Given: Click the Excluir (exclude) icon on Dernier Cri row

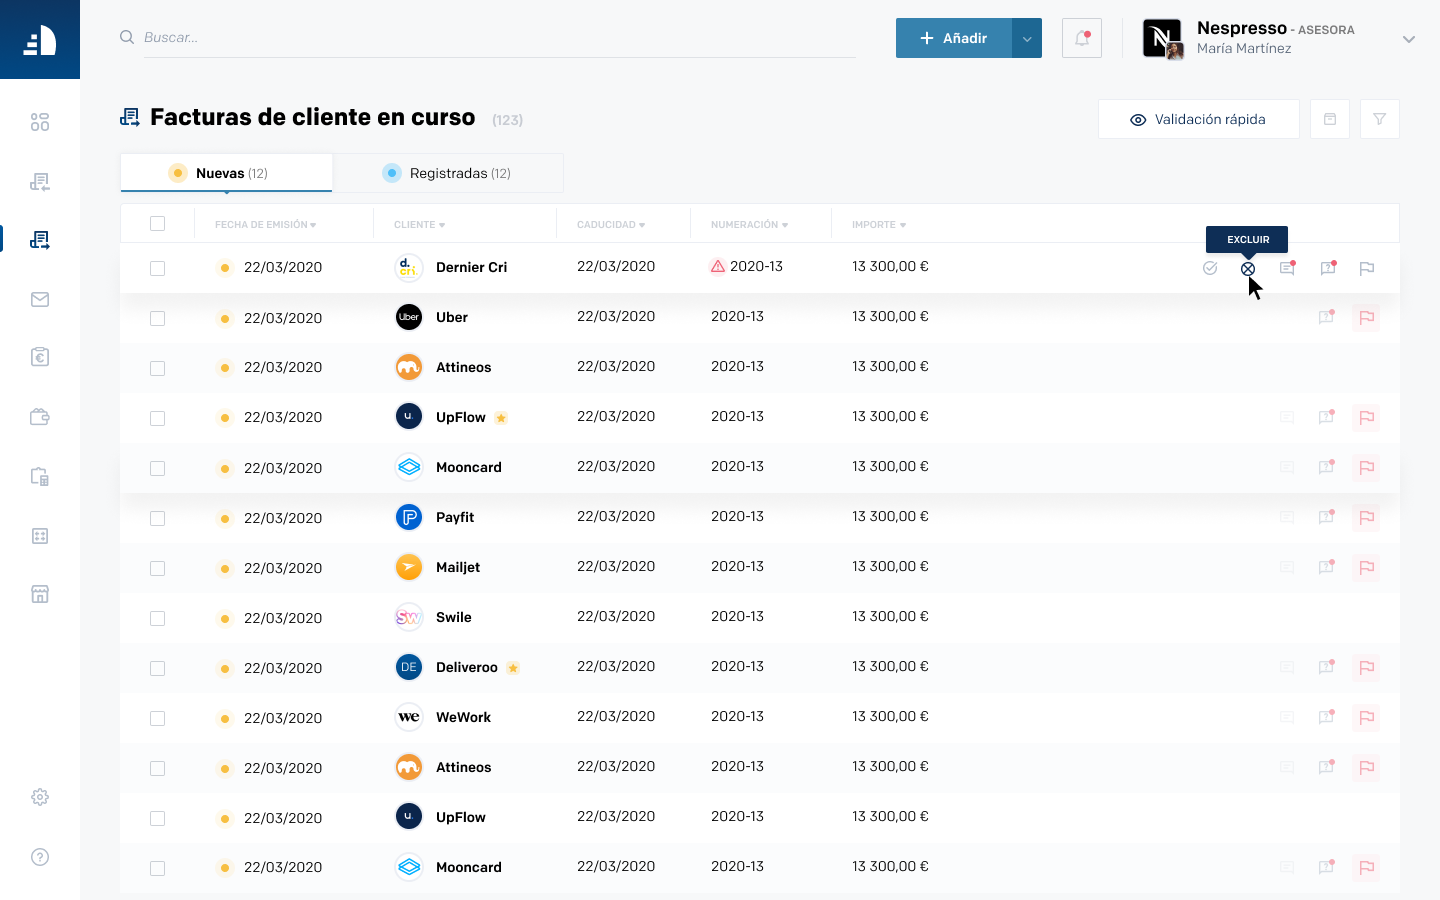Looking at the screenshot, I should 1247,268.
